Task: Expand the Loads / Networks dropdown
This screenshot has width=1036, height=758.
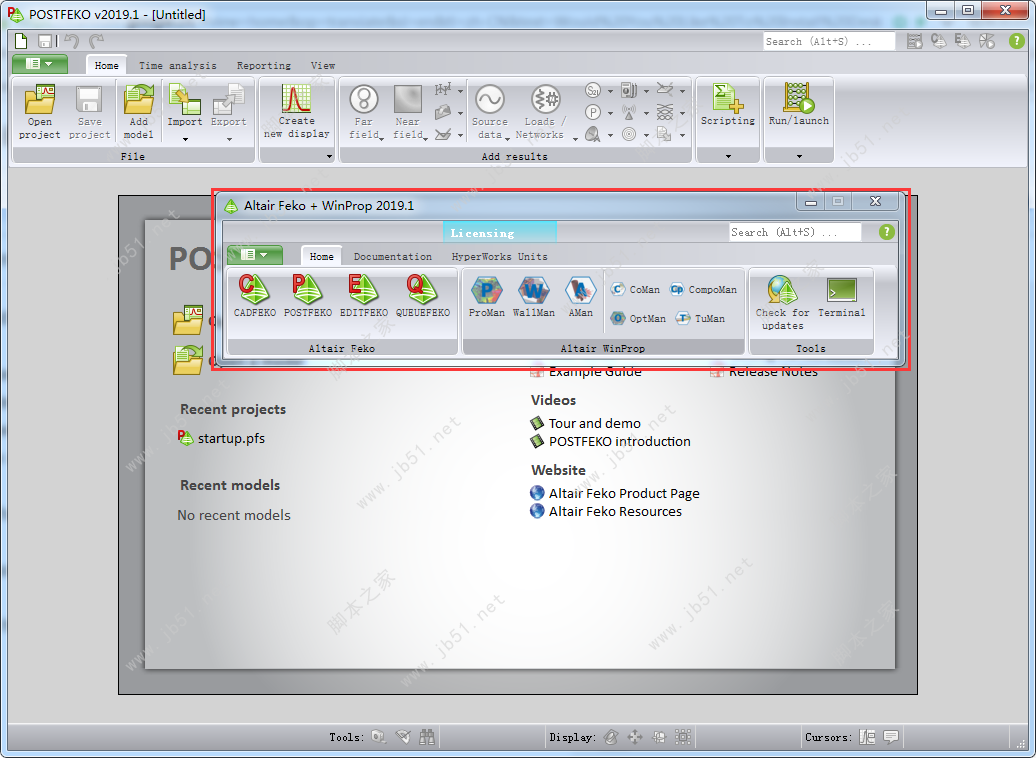Action: click(575, 139)
